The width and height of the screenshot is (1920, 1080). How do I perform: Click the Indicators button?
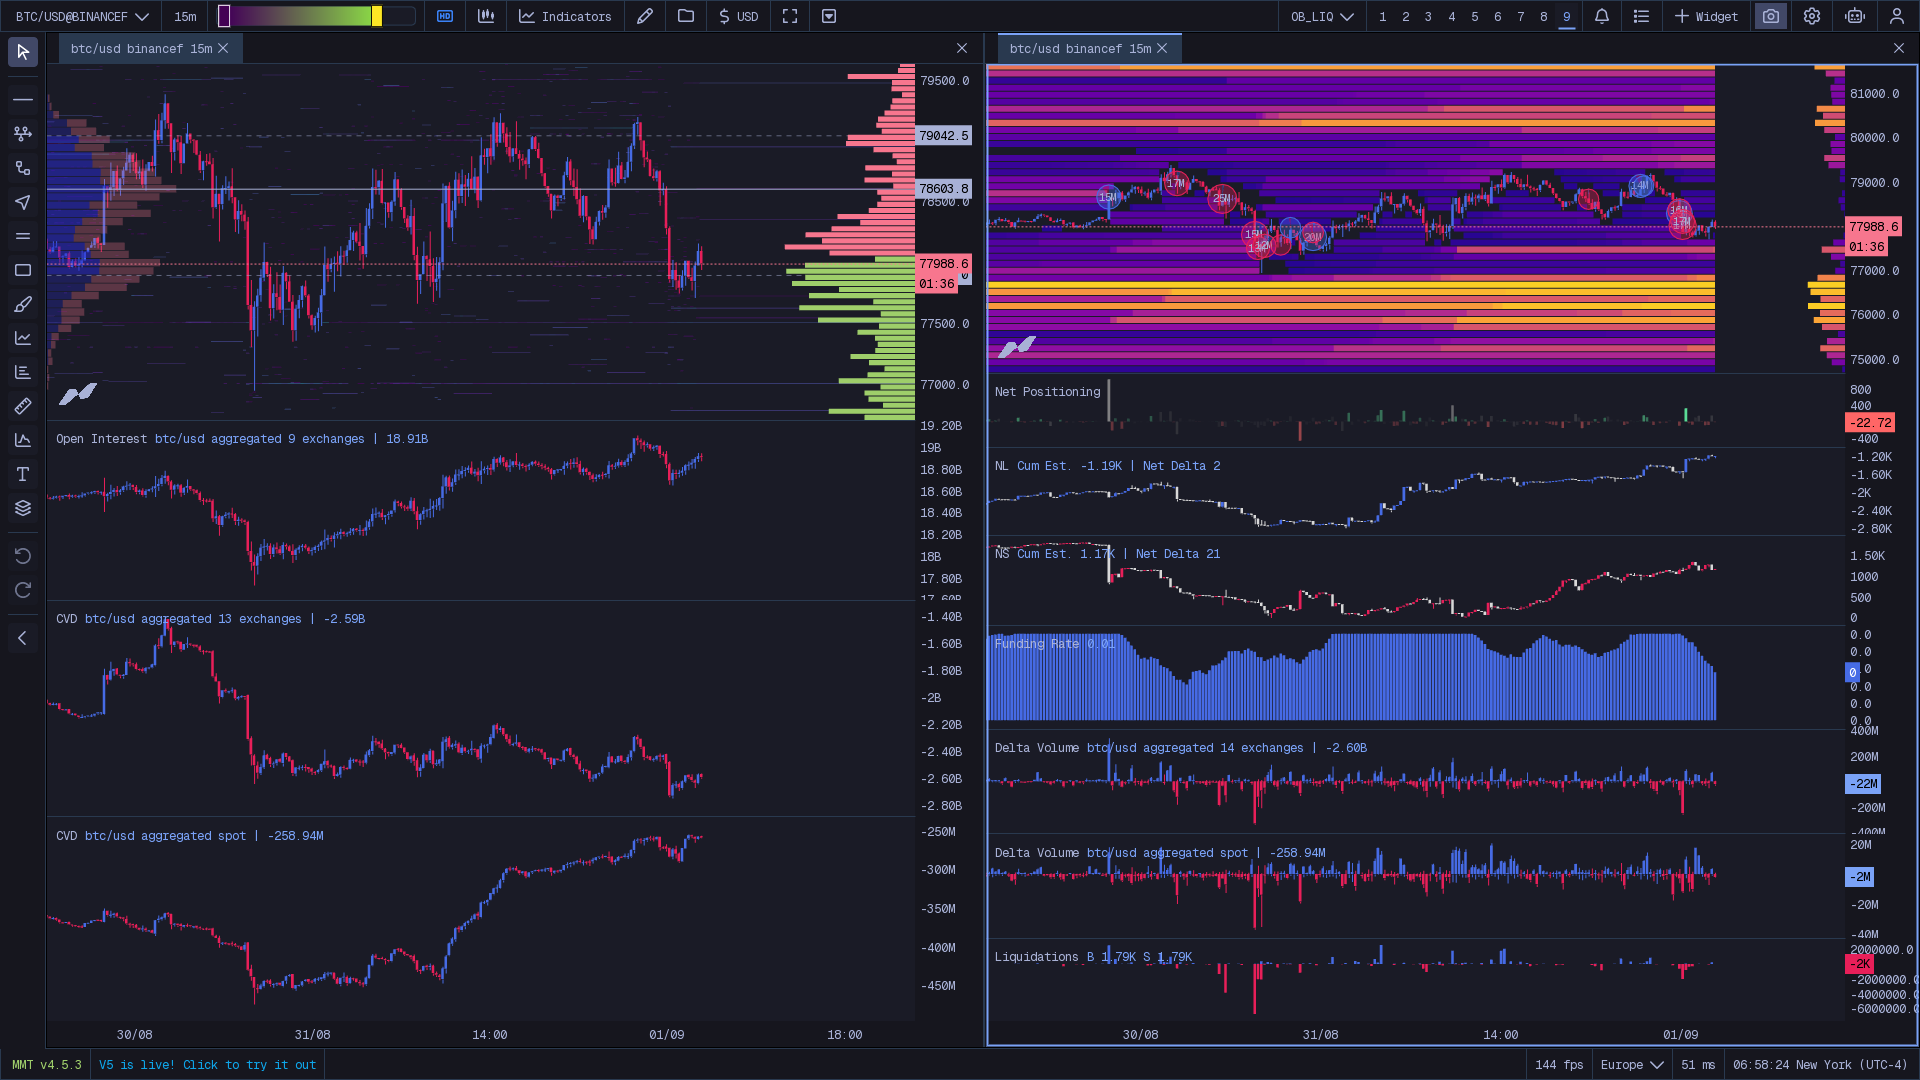pos(565,16)
